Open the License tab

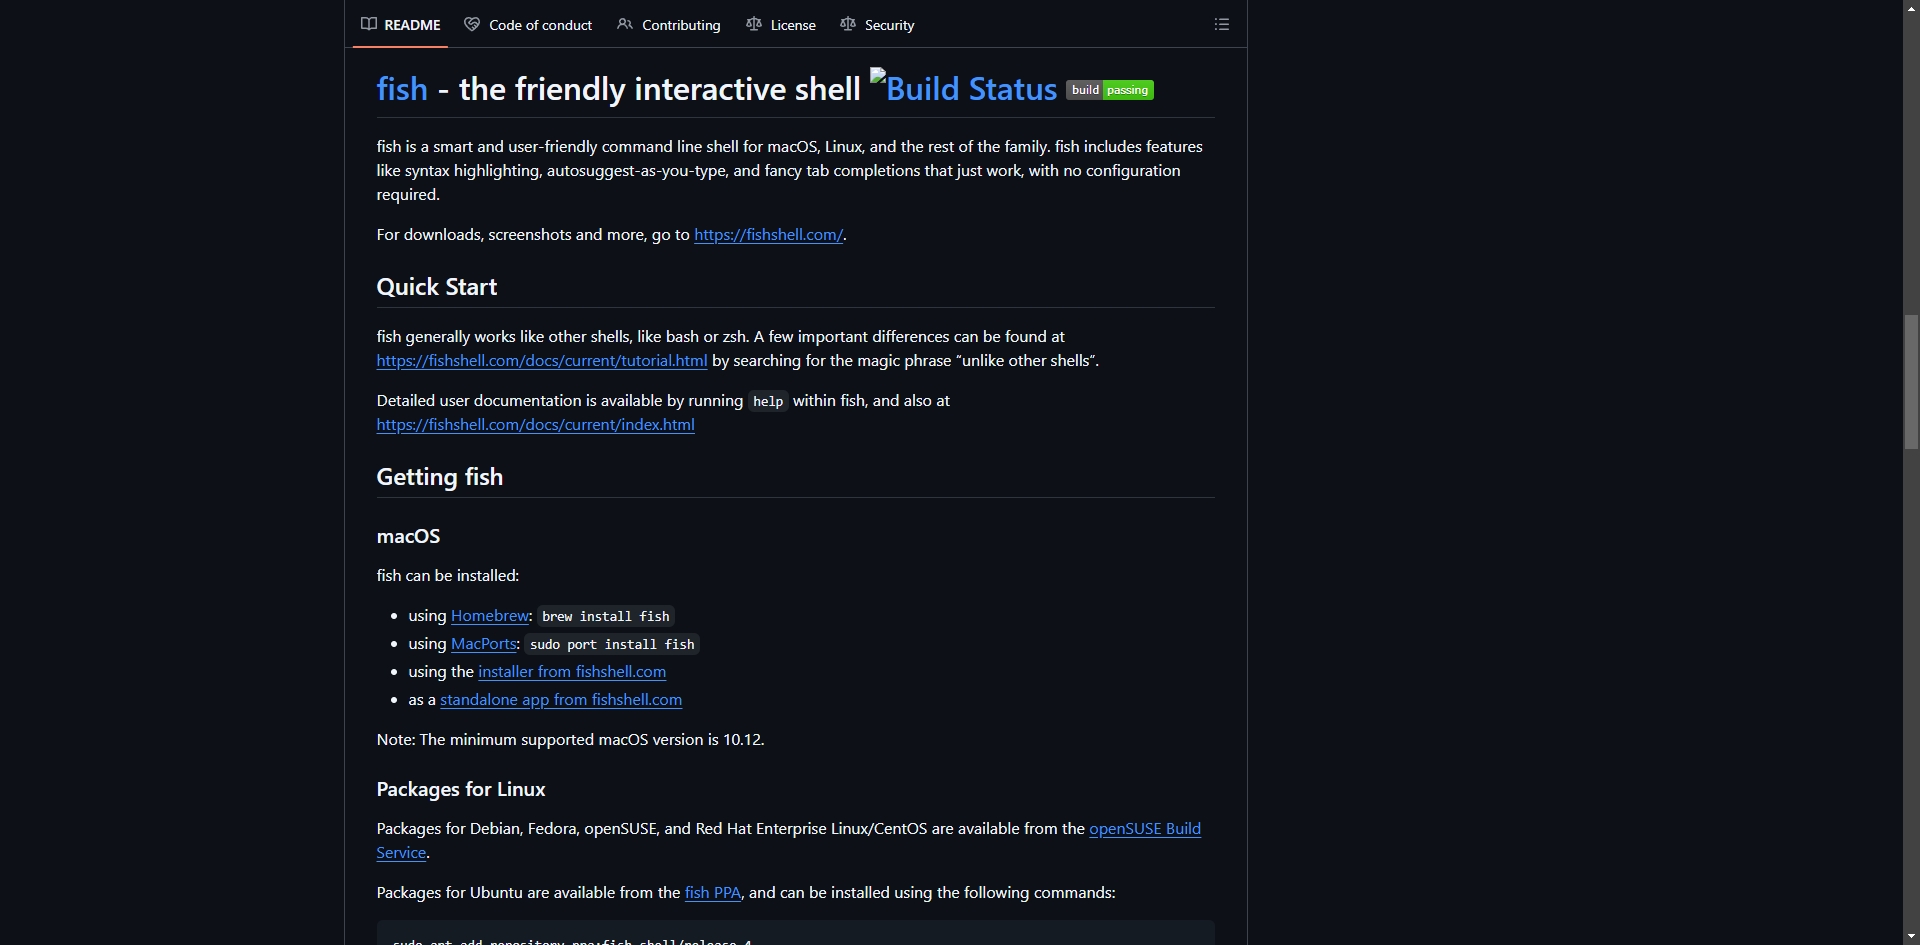781,24
